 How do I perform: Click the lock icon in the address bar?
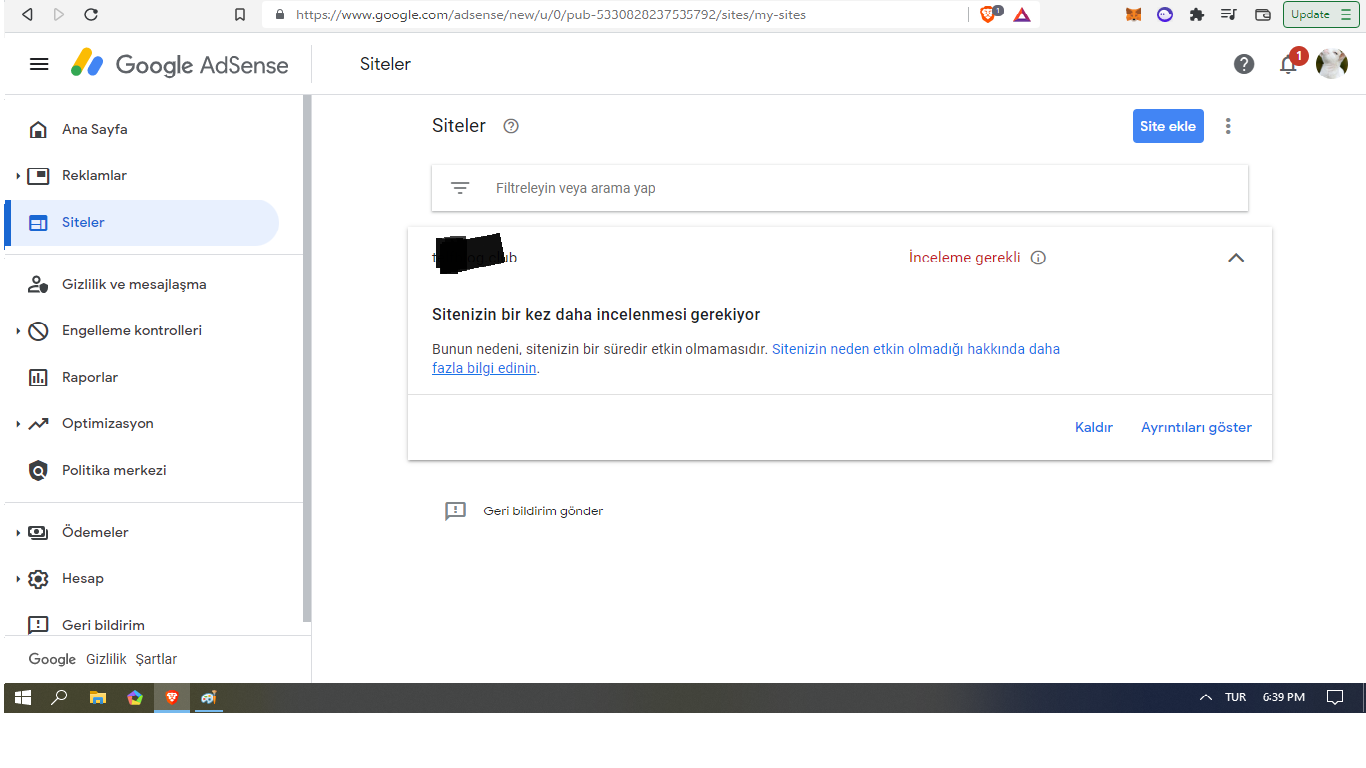[279, 15]
